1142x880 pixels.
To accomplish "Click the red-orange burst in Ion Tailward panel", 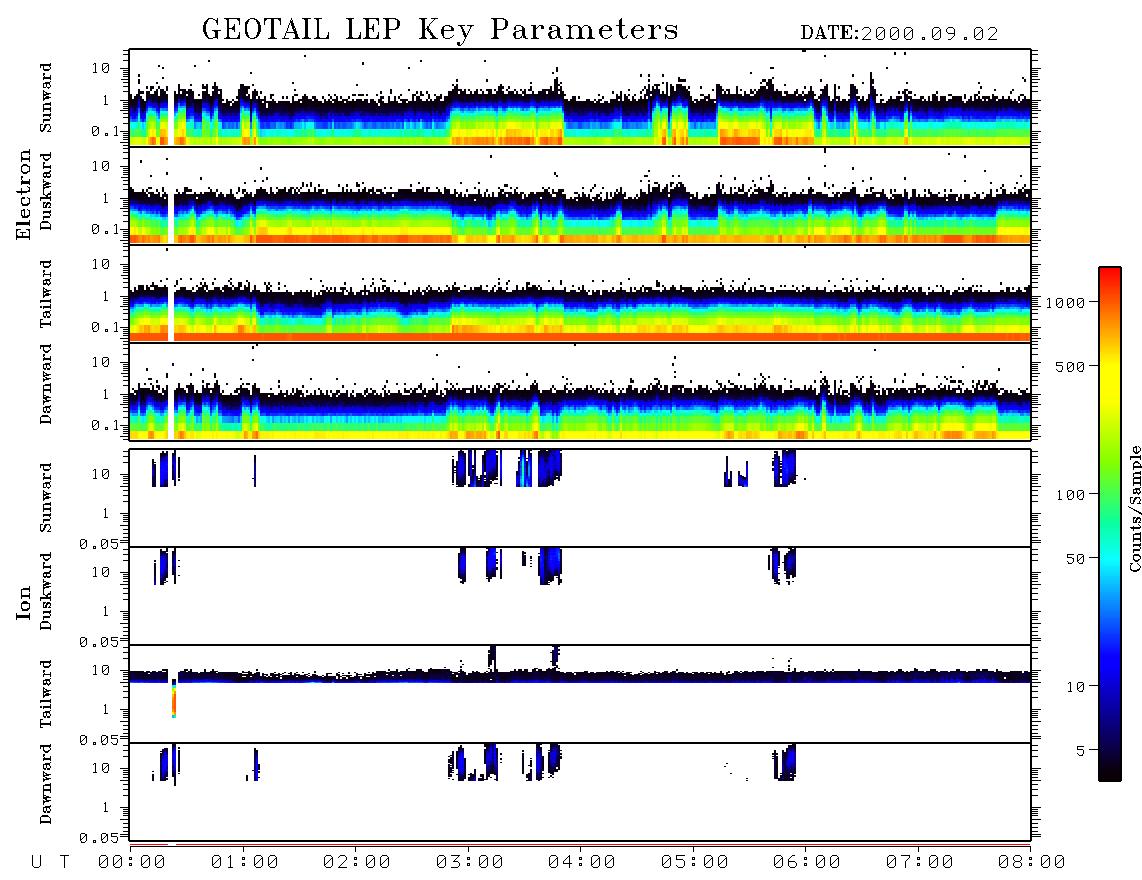I will coord(173,701).
